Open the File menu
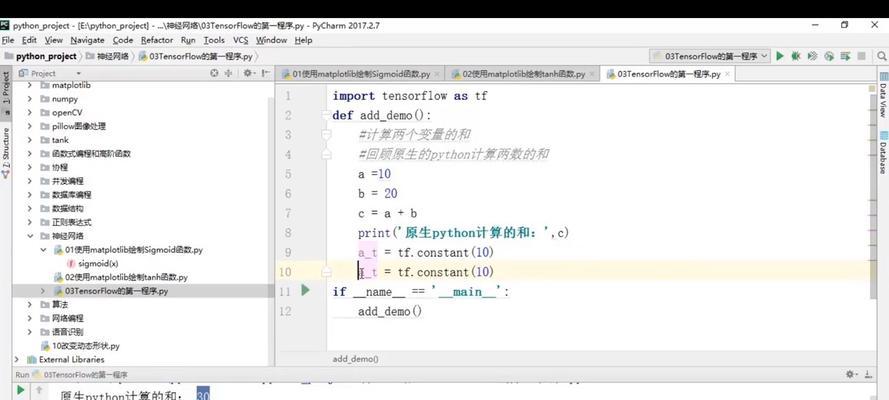 (8, 40)
